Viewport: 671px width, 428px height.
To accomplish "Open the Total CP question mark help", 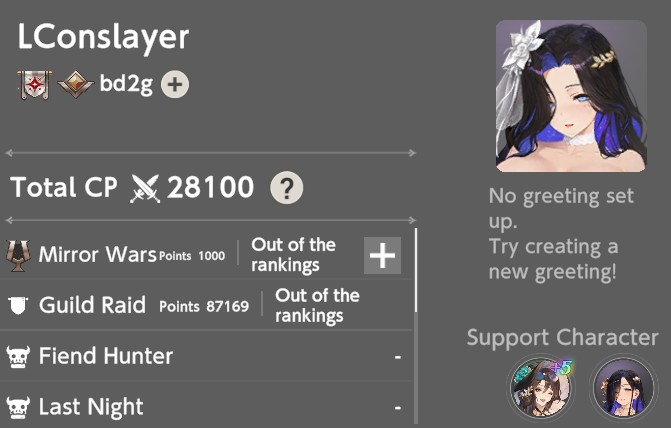I will [x=287, y=187].
